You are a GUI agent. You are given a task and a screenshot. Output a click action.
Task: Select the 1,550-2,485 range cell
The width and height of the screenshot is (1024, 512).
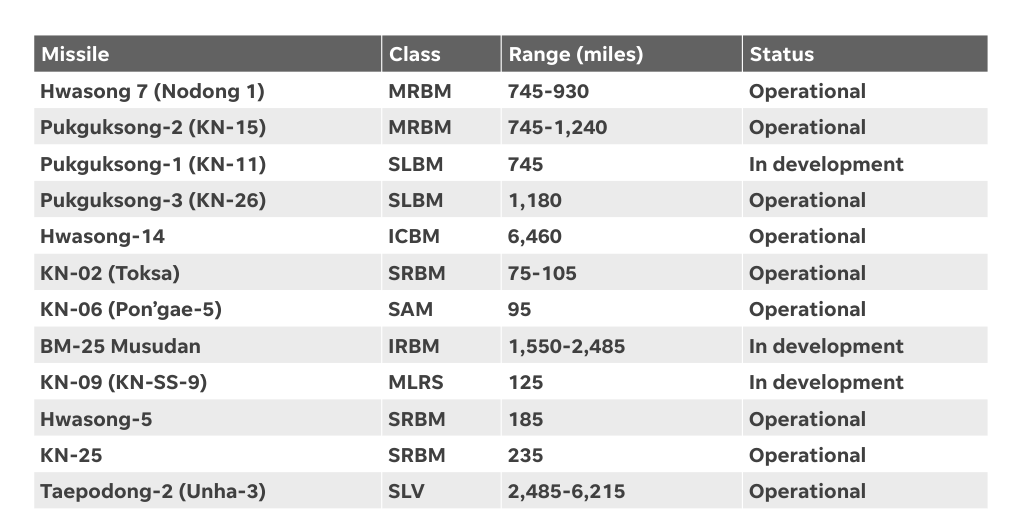point(567,346)
